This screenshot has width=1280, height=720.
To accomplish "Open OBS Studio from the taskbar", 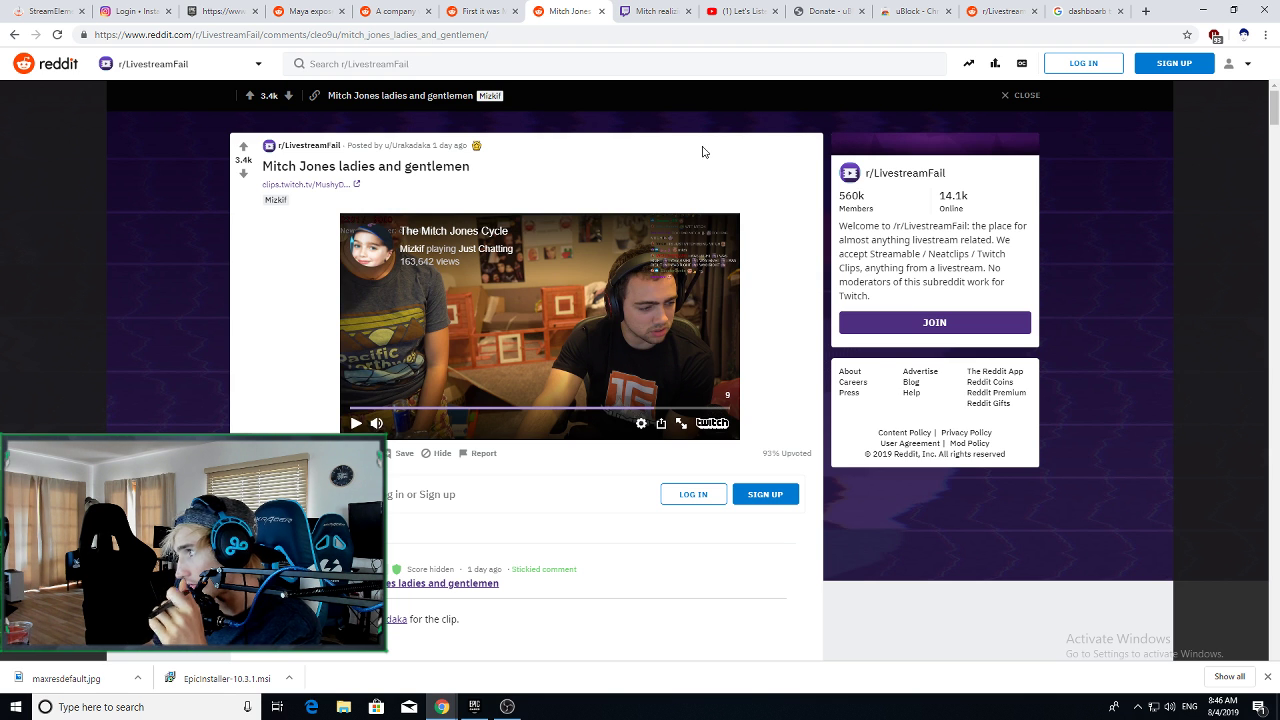I will pyautogui.click(x=507, y=707).
